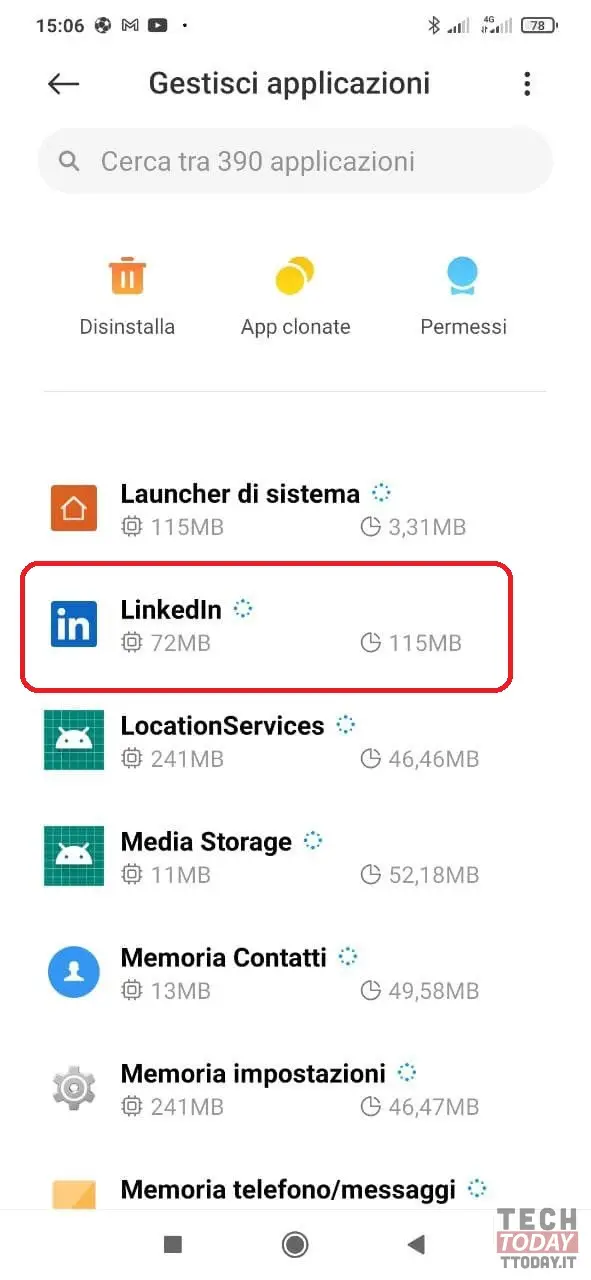
Task: Tap the Android back triangle button
Action: pyautogui.click(x=417, y=1244)
